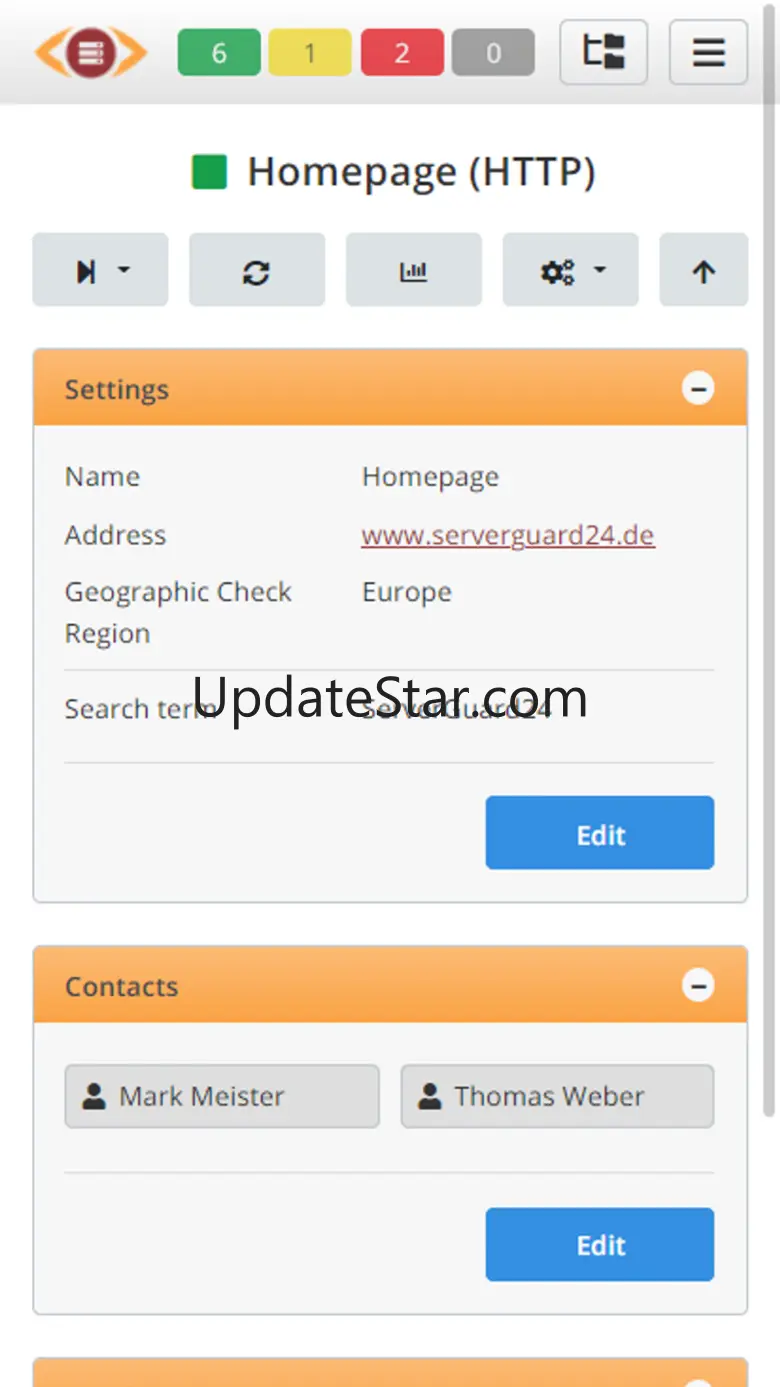The height and width of the screenshot is (1387, 780).
Task: Click the Settings panel header
Action: (x=390, y=388)
